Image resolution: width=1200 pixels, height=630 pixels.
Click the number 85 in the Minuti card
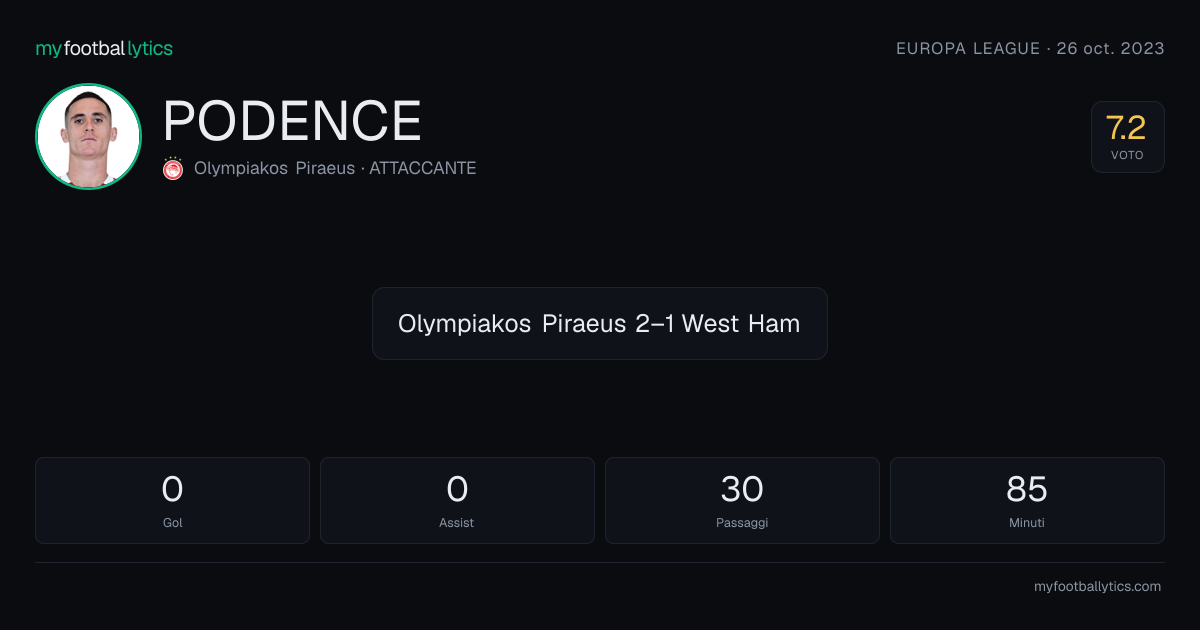click(x=1027, y=489)
